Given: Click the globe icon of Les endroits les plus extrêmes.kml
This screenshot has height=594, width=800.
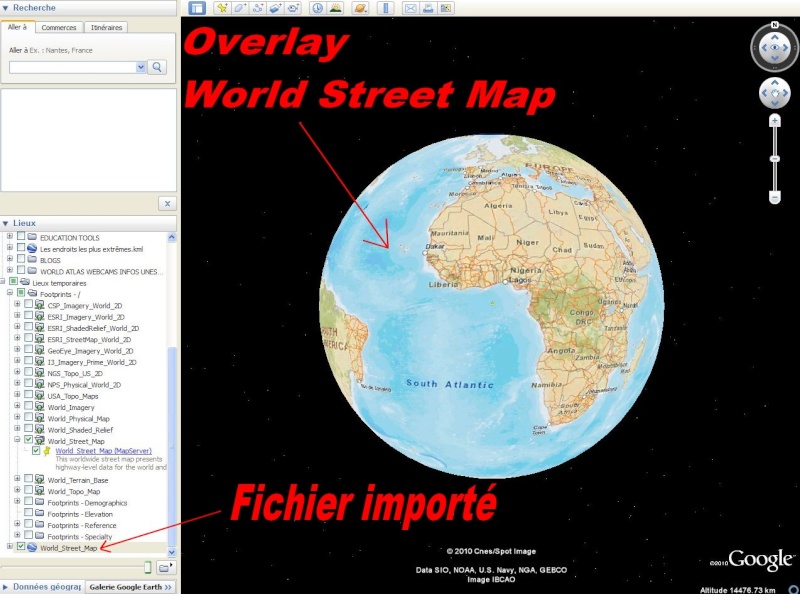Looking at the screenshot, I should (x=32, y=249).
